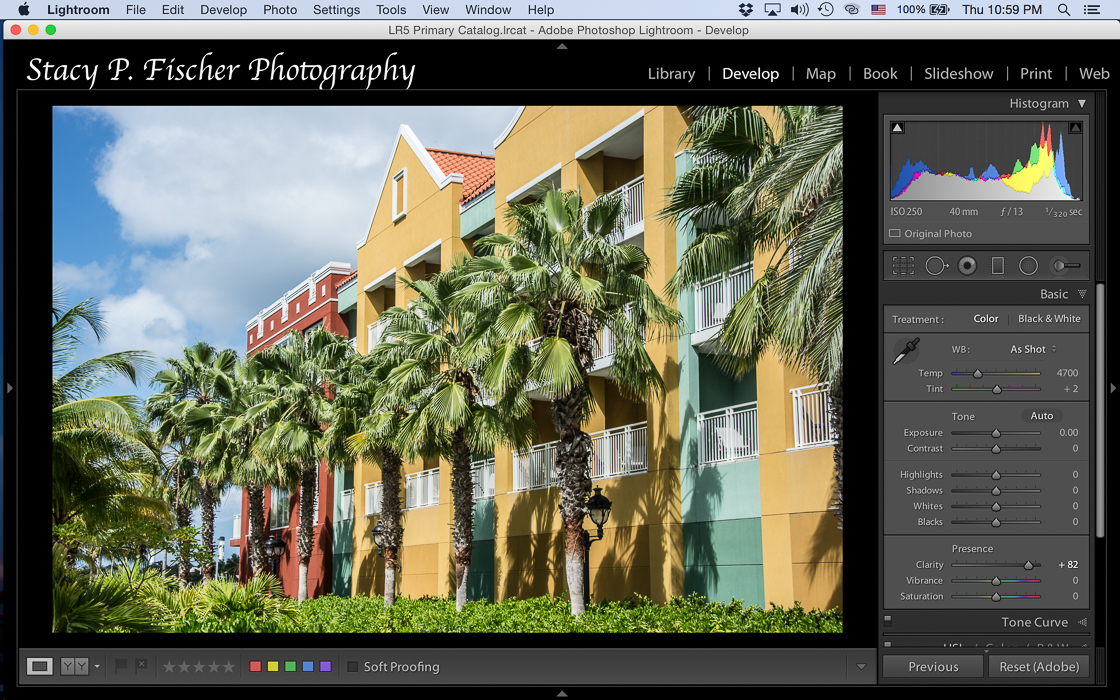This screenshot has height=700, width=1120.
Task: Select the Radial Filter tool
Action: tap(1028, 266)
